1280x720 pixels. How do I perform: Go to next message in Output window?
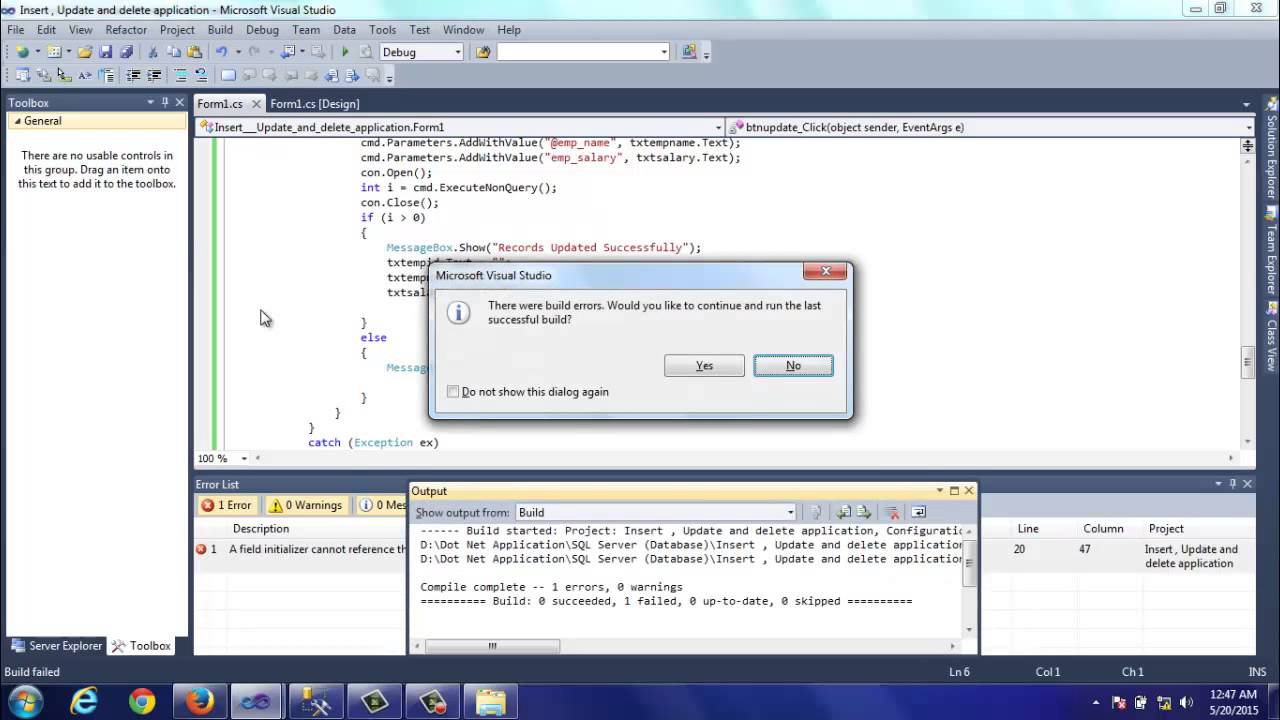(x=864, y=512)
